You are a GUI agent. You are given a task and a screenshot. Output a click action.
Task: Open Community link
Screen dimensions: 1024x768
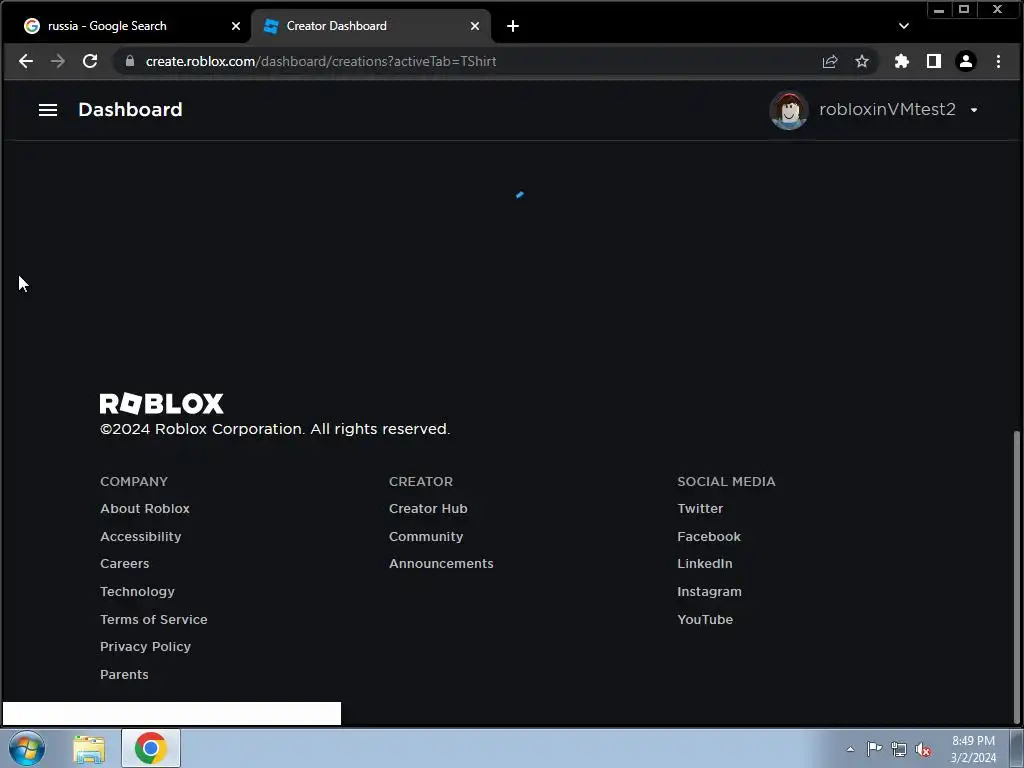426,537
